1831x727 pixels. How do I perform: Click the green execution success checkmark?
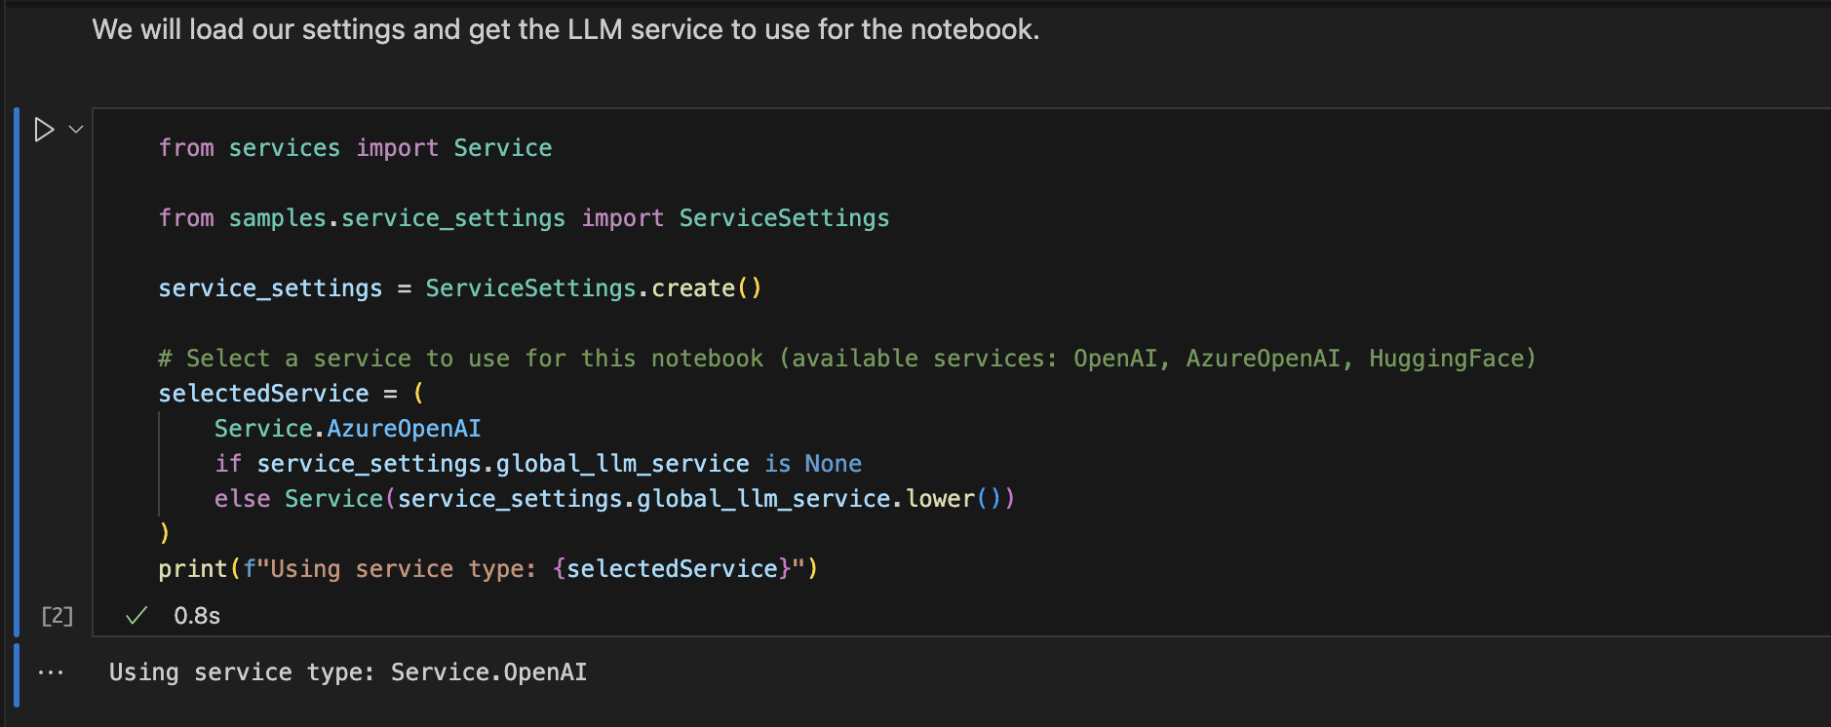tap(136, 616)
